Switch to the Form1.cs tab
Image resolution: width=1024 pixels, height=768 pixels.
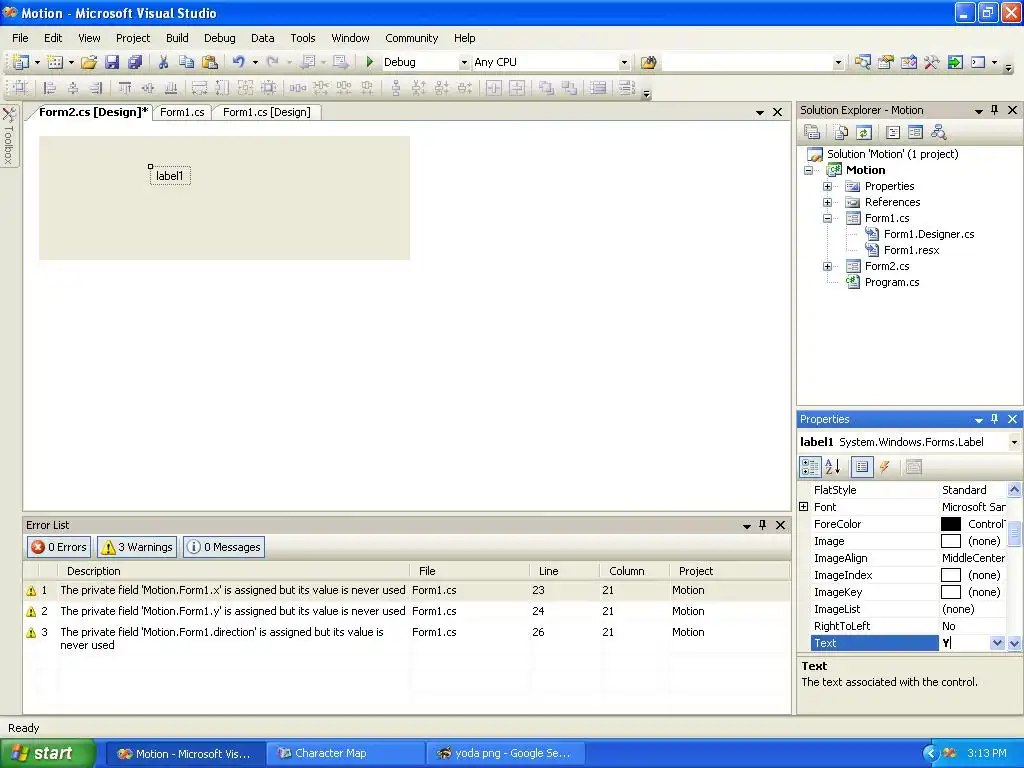coord(182,112)
